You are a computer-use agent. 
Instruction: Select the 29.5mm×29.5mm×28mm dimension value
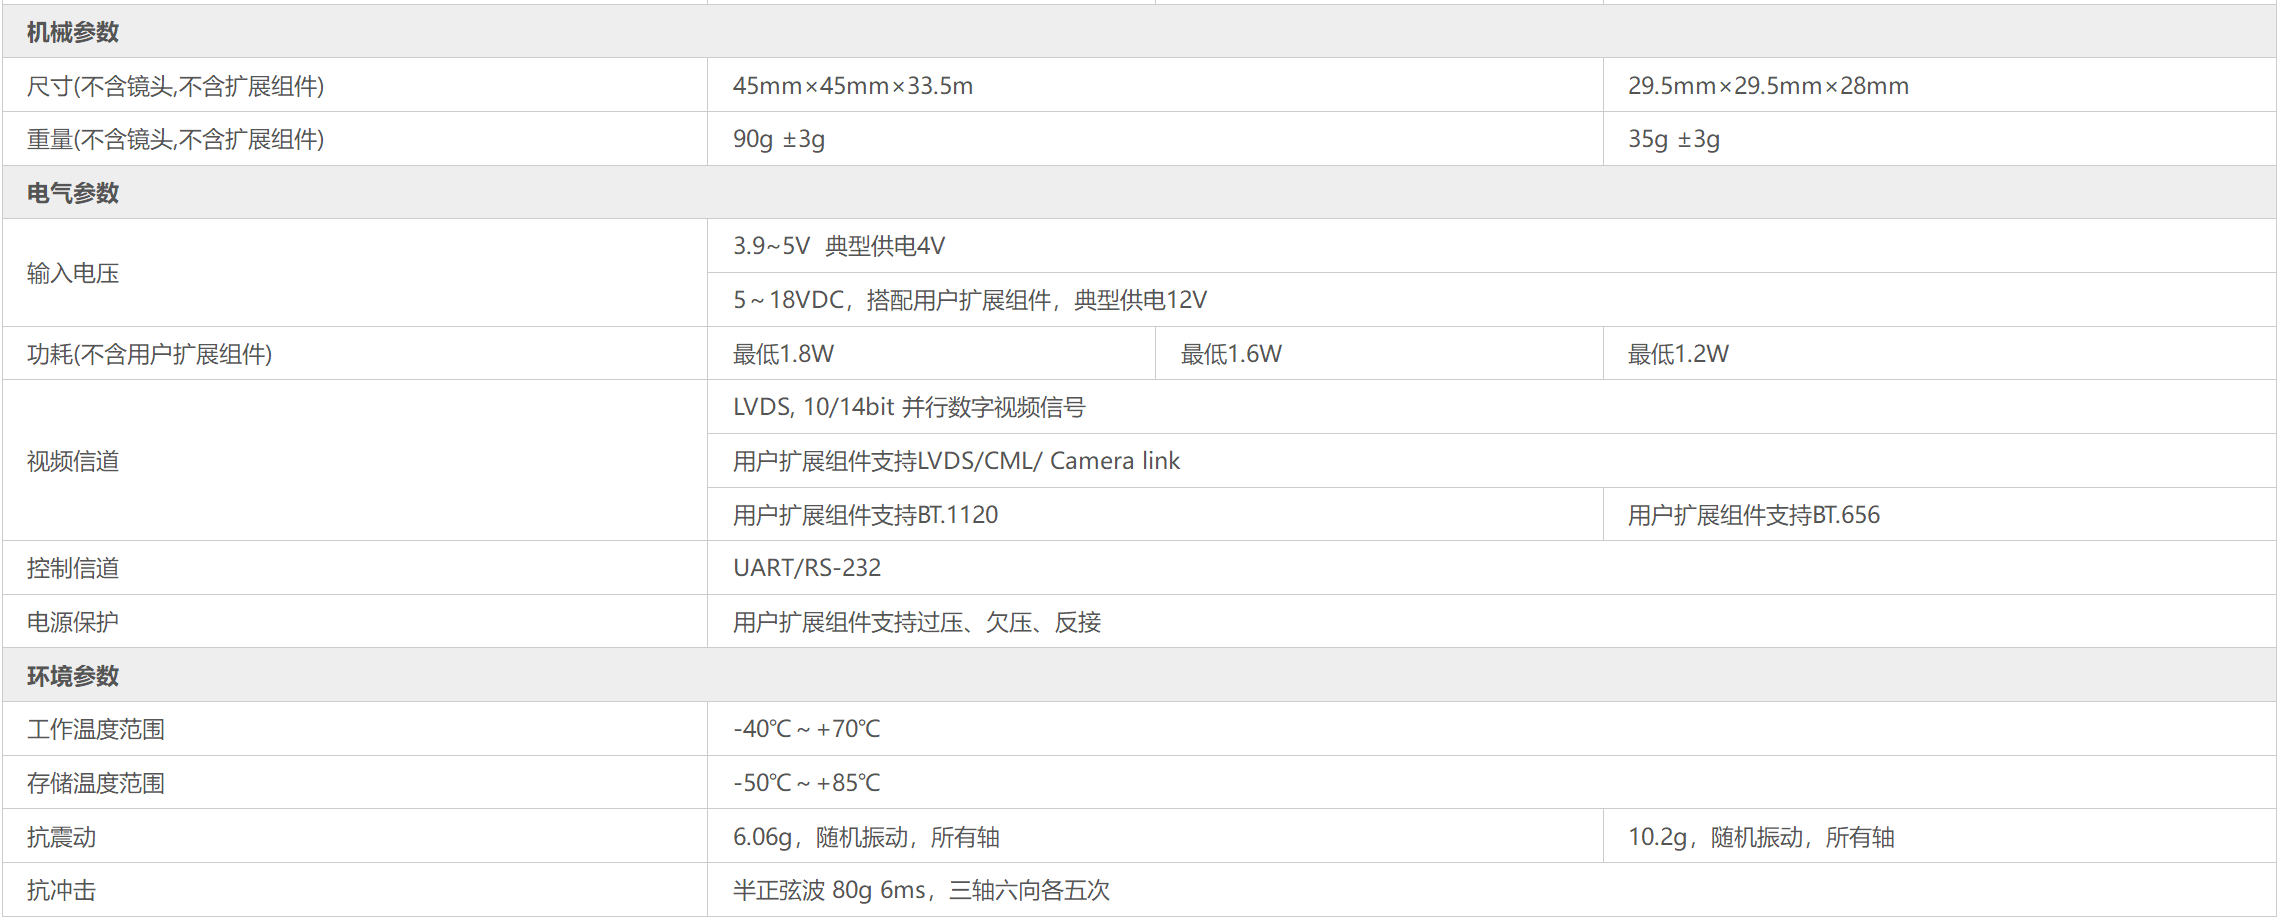pos(1767,86)
